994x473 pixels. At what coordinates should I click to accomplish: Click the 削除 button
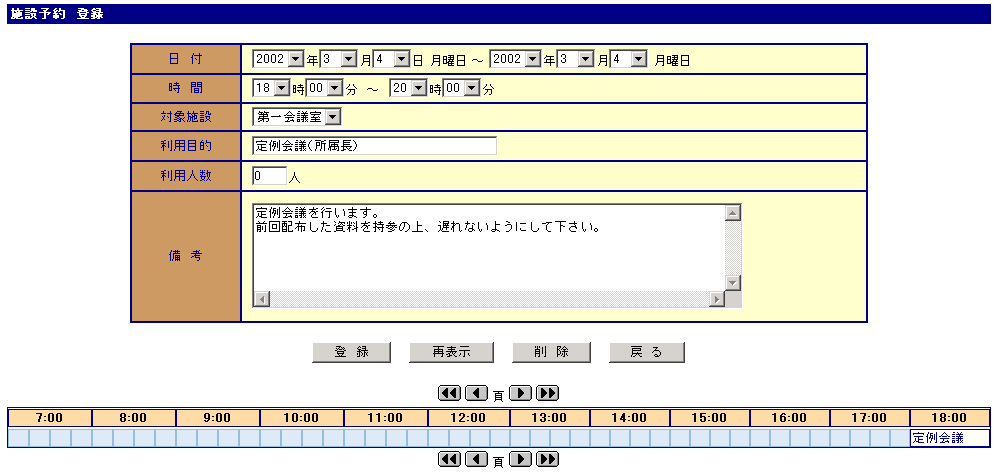(552, 353)
